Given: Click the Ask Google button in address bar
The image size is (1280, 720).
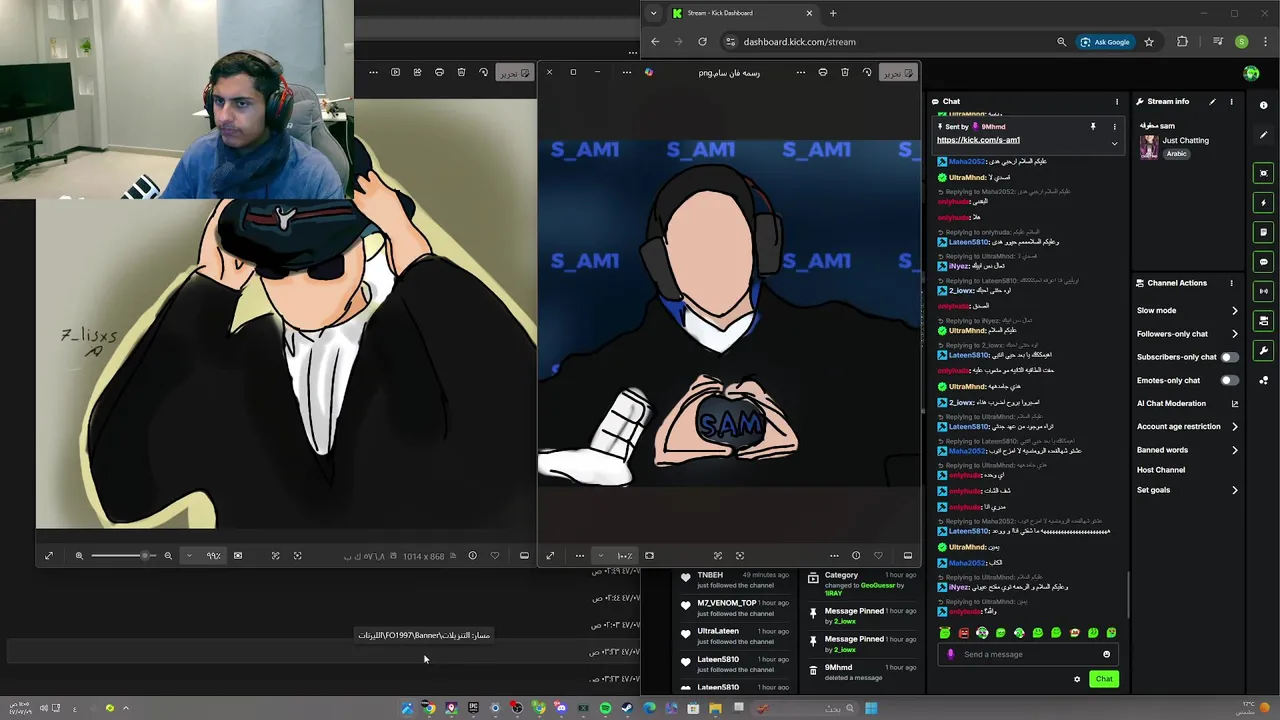Looking at the screenshot, I should (x=1105, y=42).
